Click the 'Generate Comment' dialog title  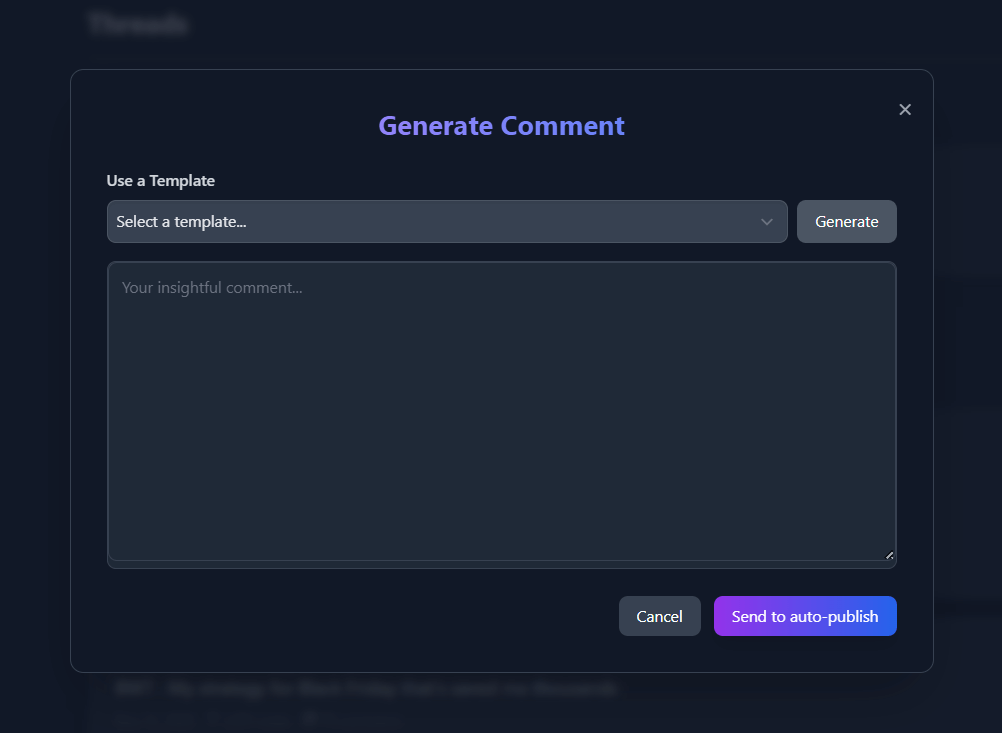coord(501,126)
